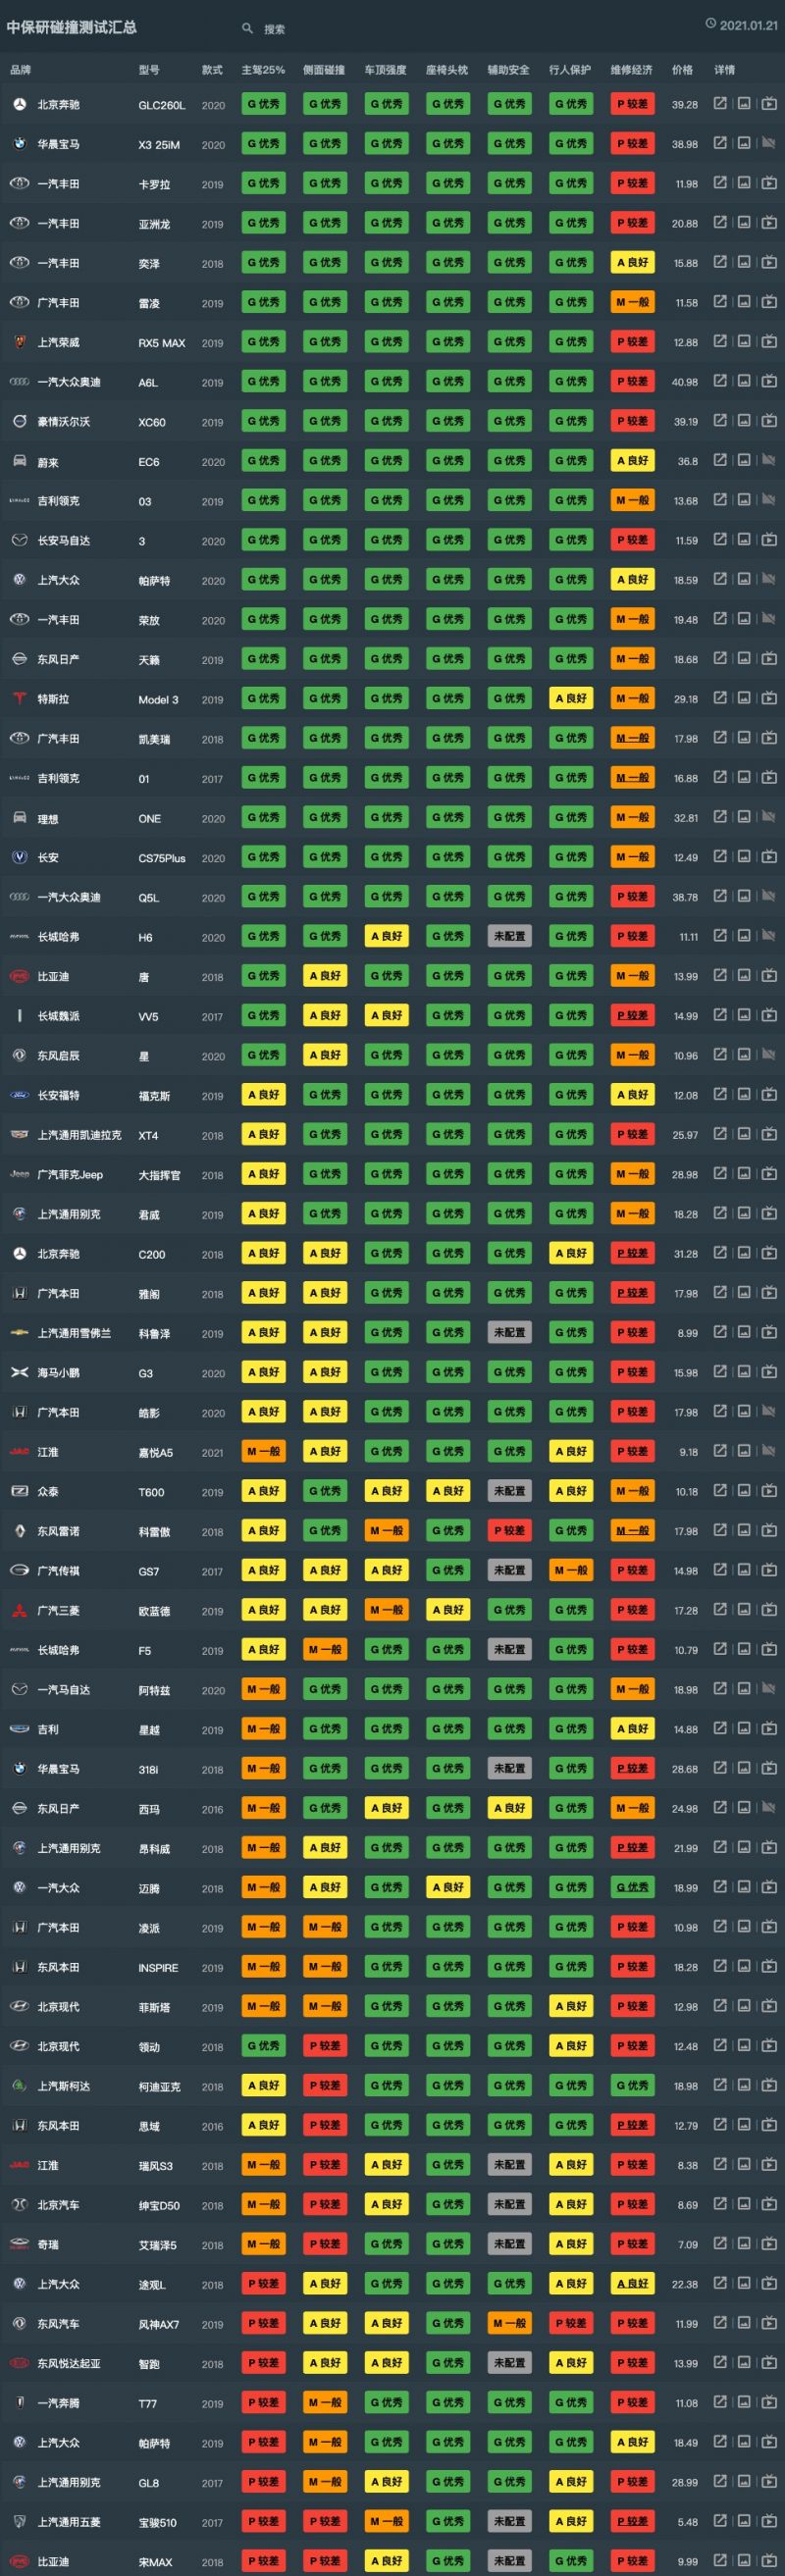
Task: Play video icon for 柯迪亚克 row
Action: tap(769, 2086)
